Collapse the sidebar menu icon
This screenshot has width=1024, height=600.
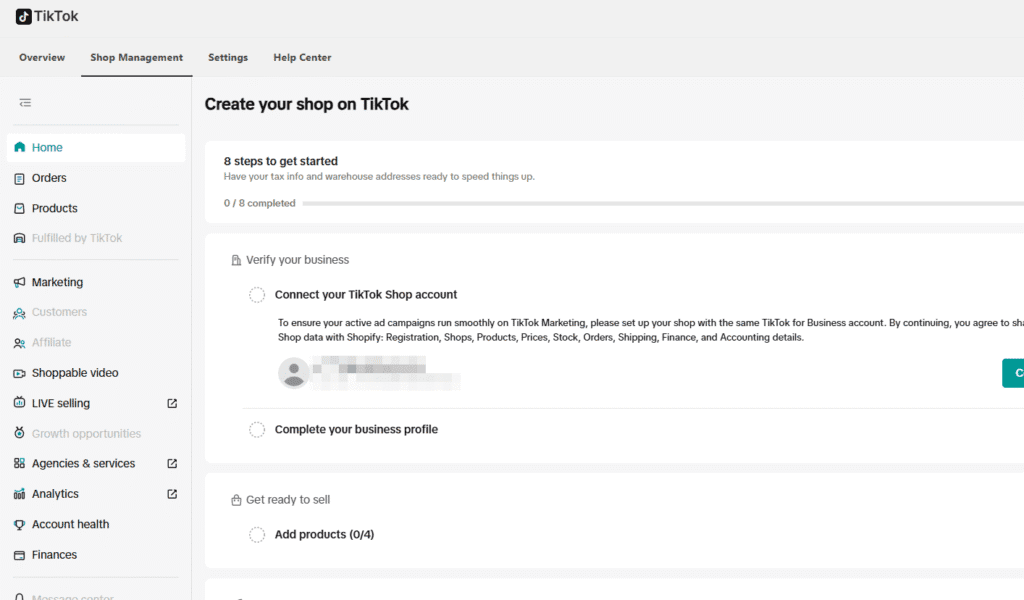click(x=25, y=103)
